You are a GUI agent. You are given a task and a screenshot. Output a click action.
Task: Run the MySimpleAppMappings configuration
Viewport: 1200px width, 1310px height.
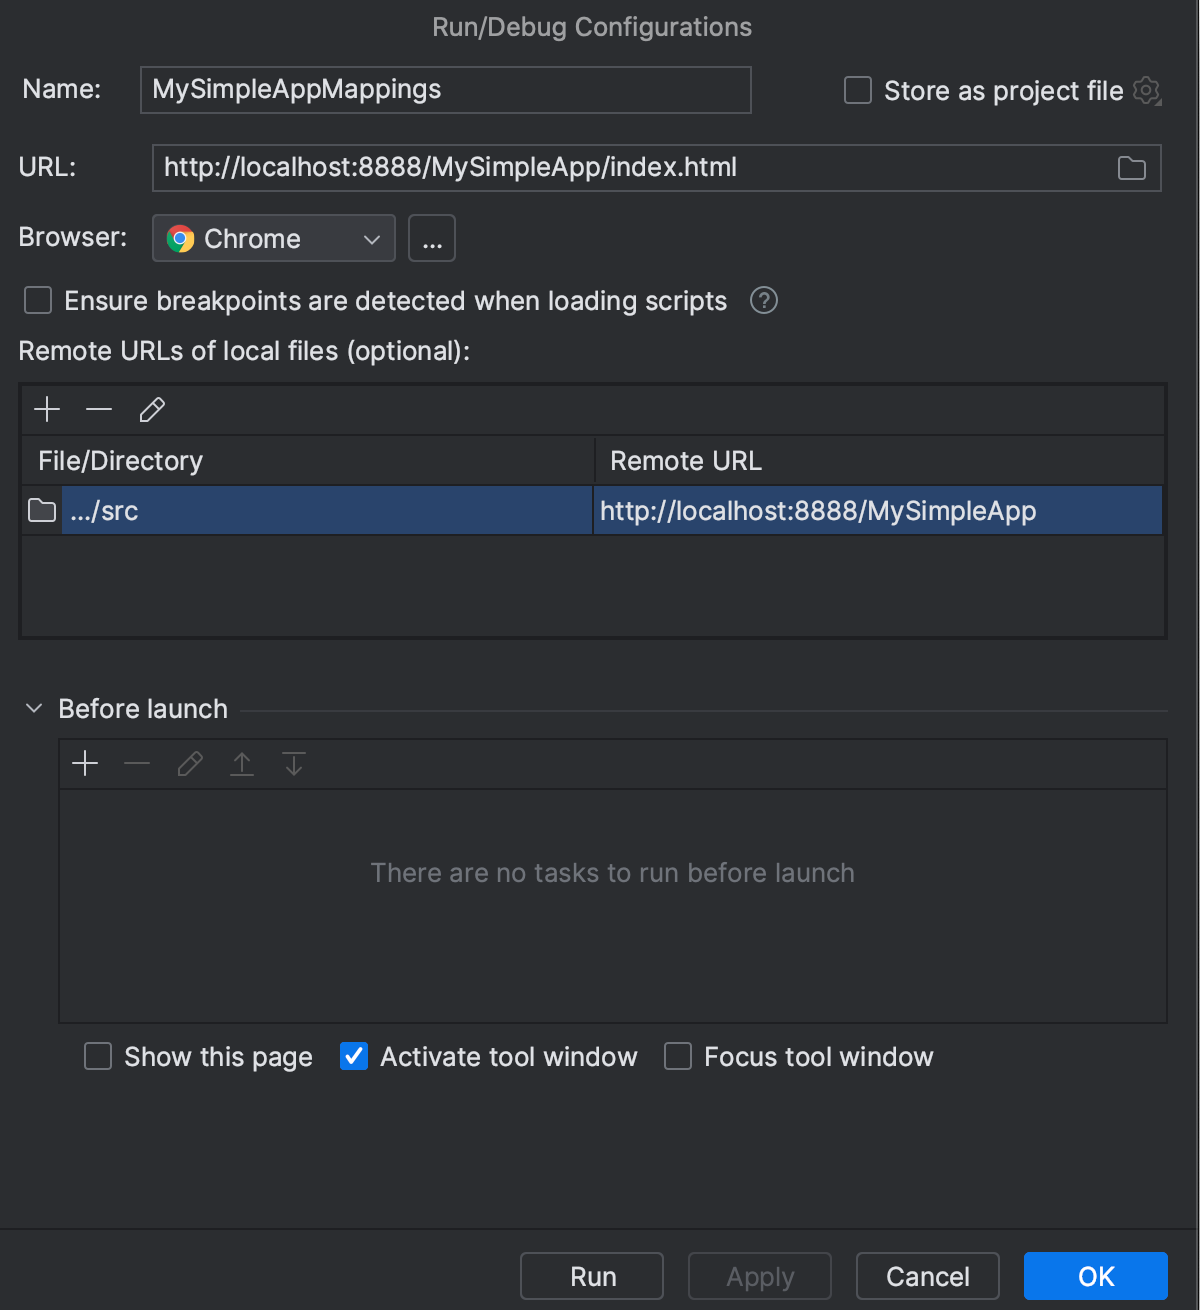pyautogui.click(x=591, y=1276)
